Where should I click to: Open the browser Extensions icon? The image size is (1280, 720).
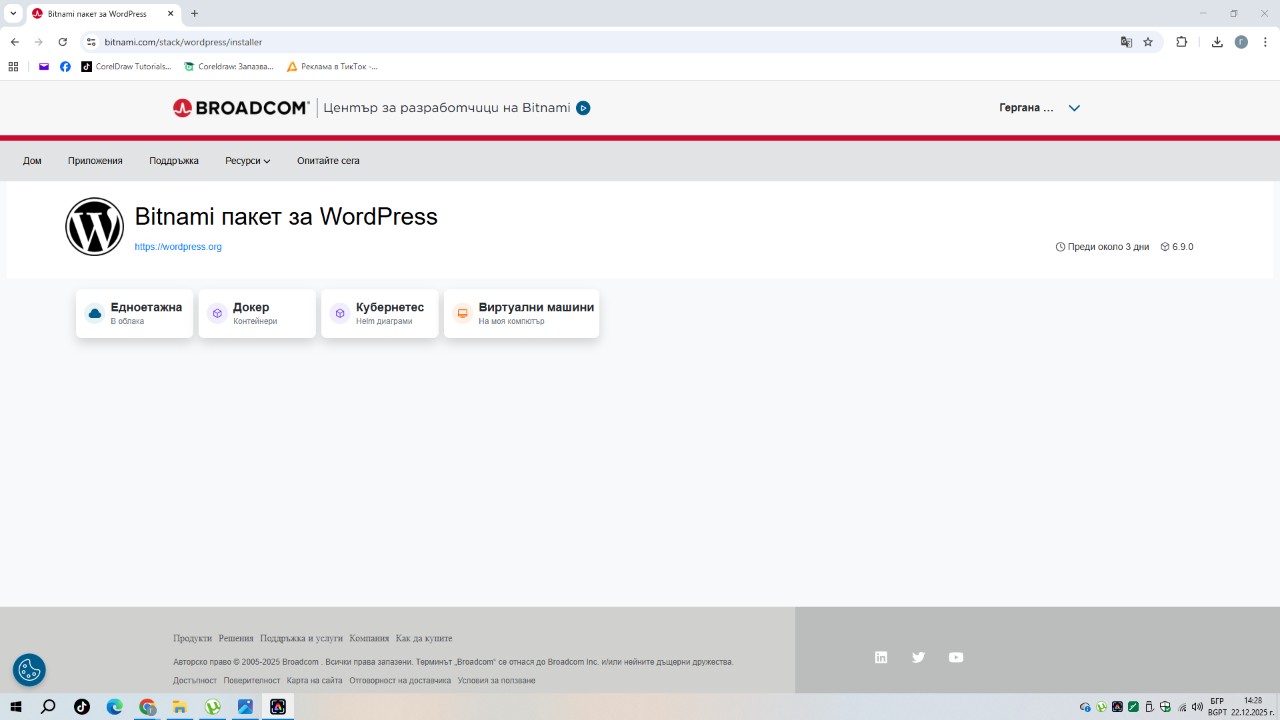click(1181, 42)
